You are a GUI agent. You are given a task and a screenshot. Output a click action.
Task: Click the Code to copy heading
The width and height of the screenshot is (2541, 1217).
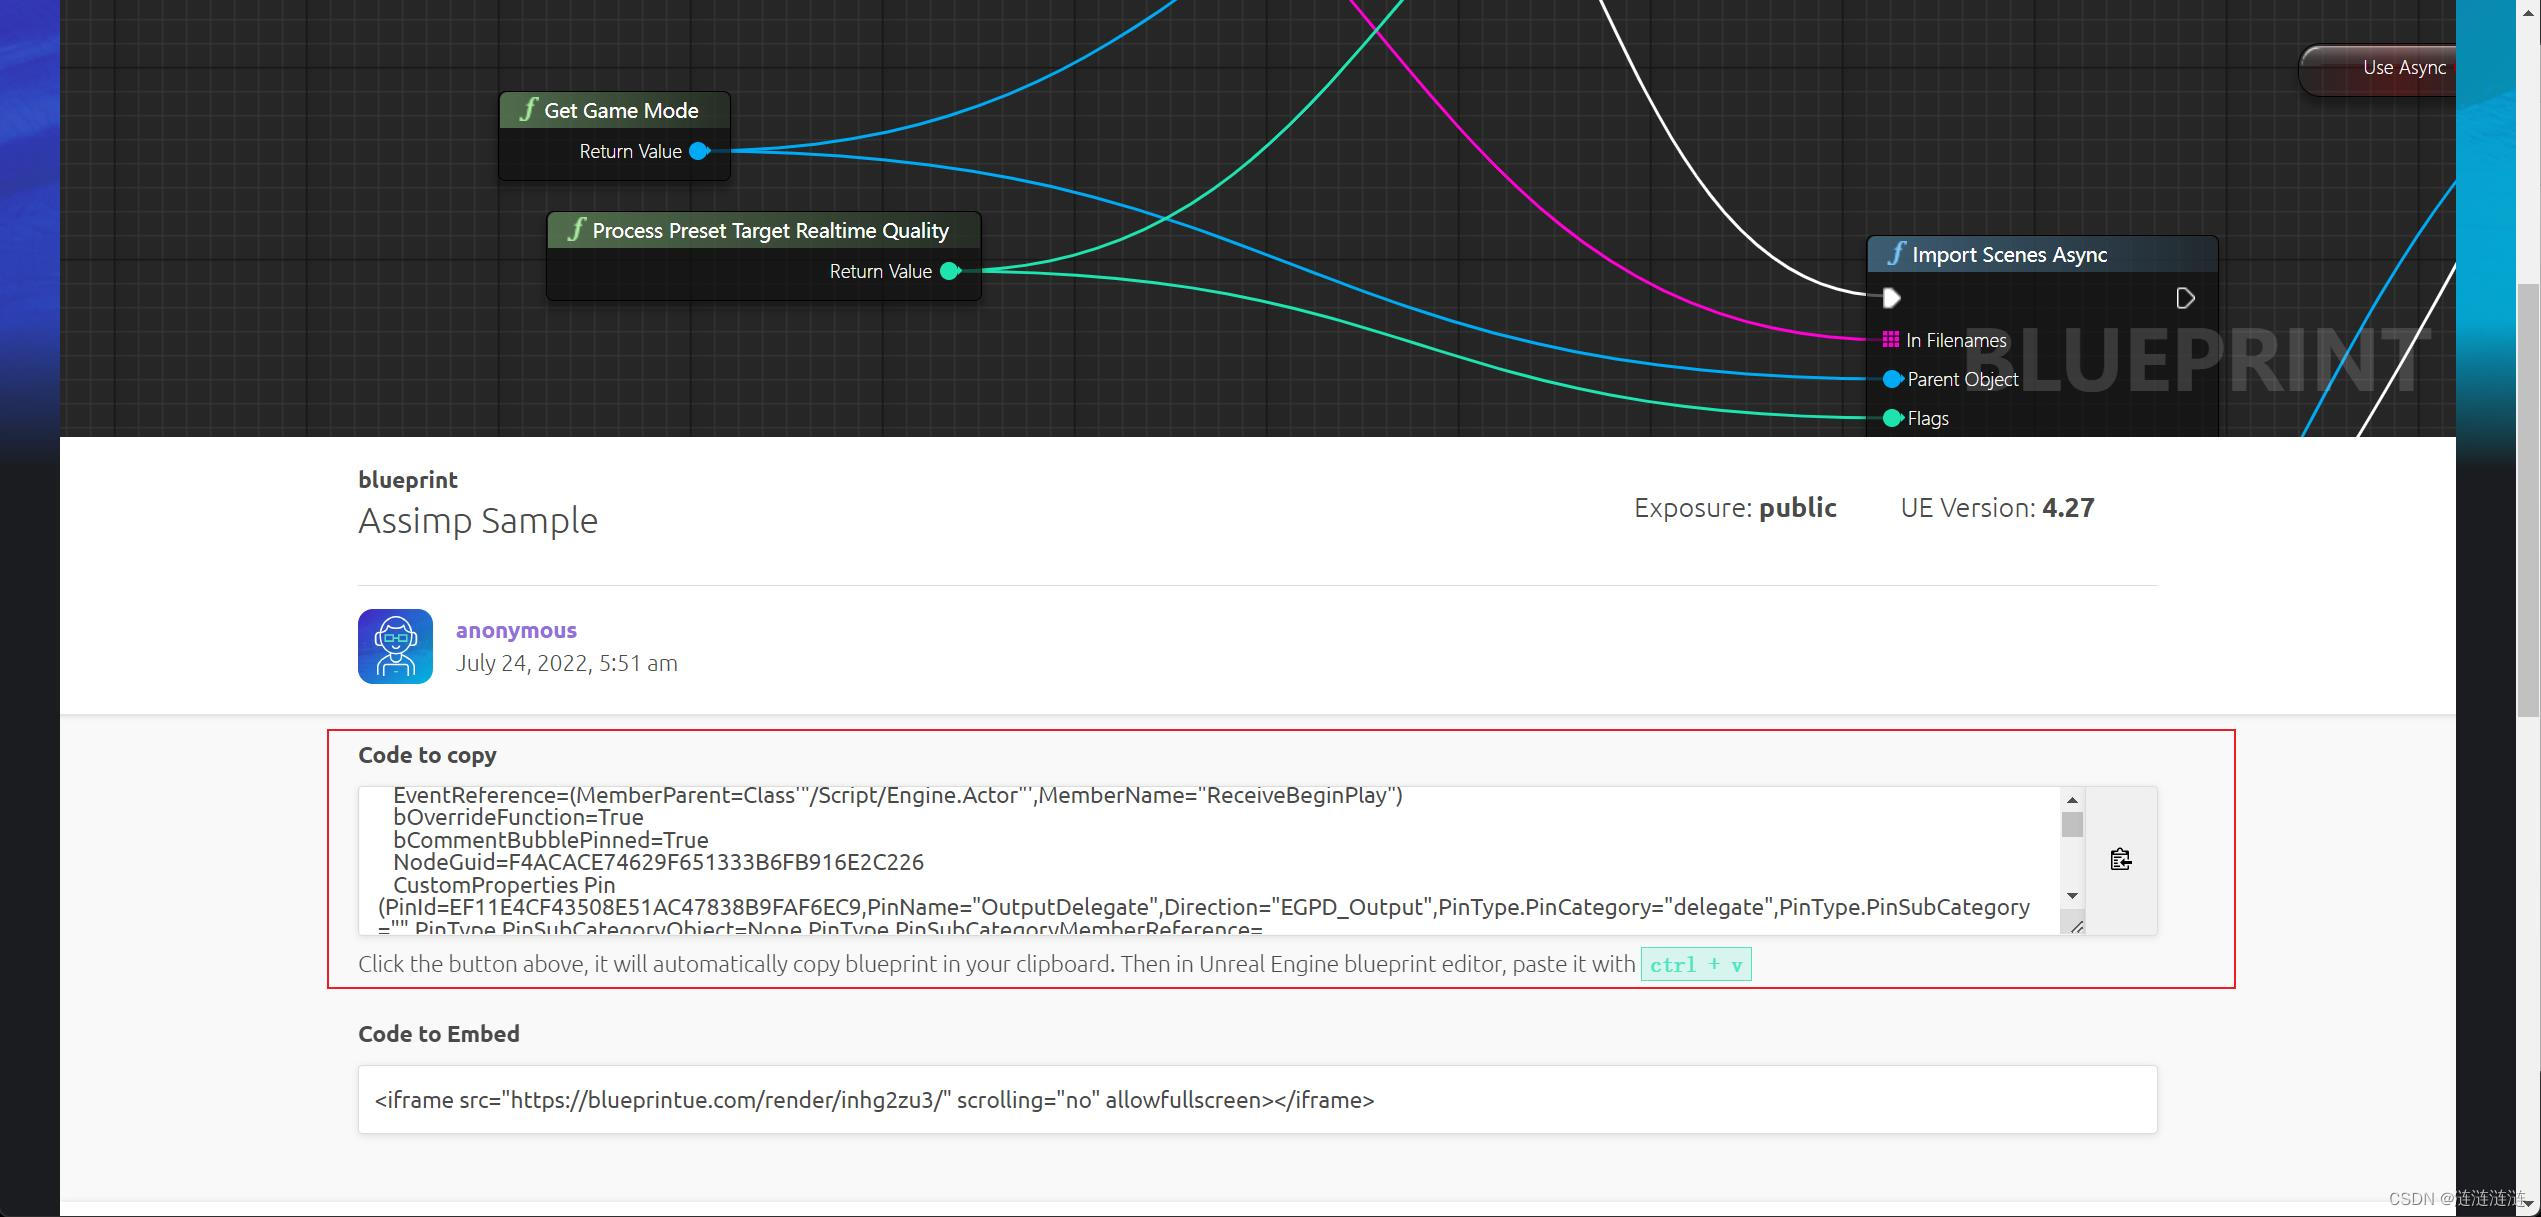click(x=427, y=755)
